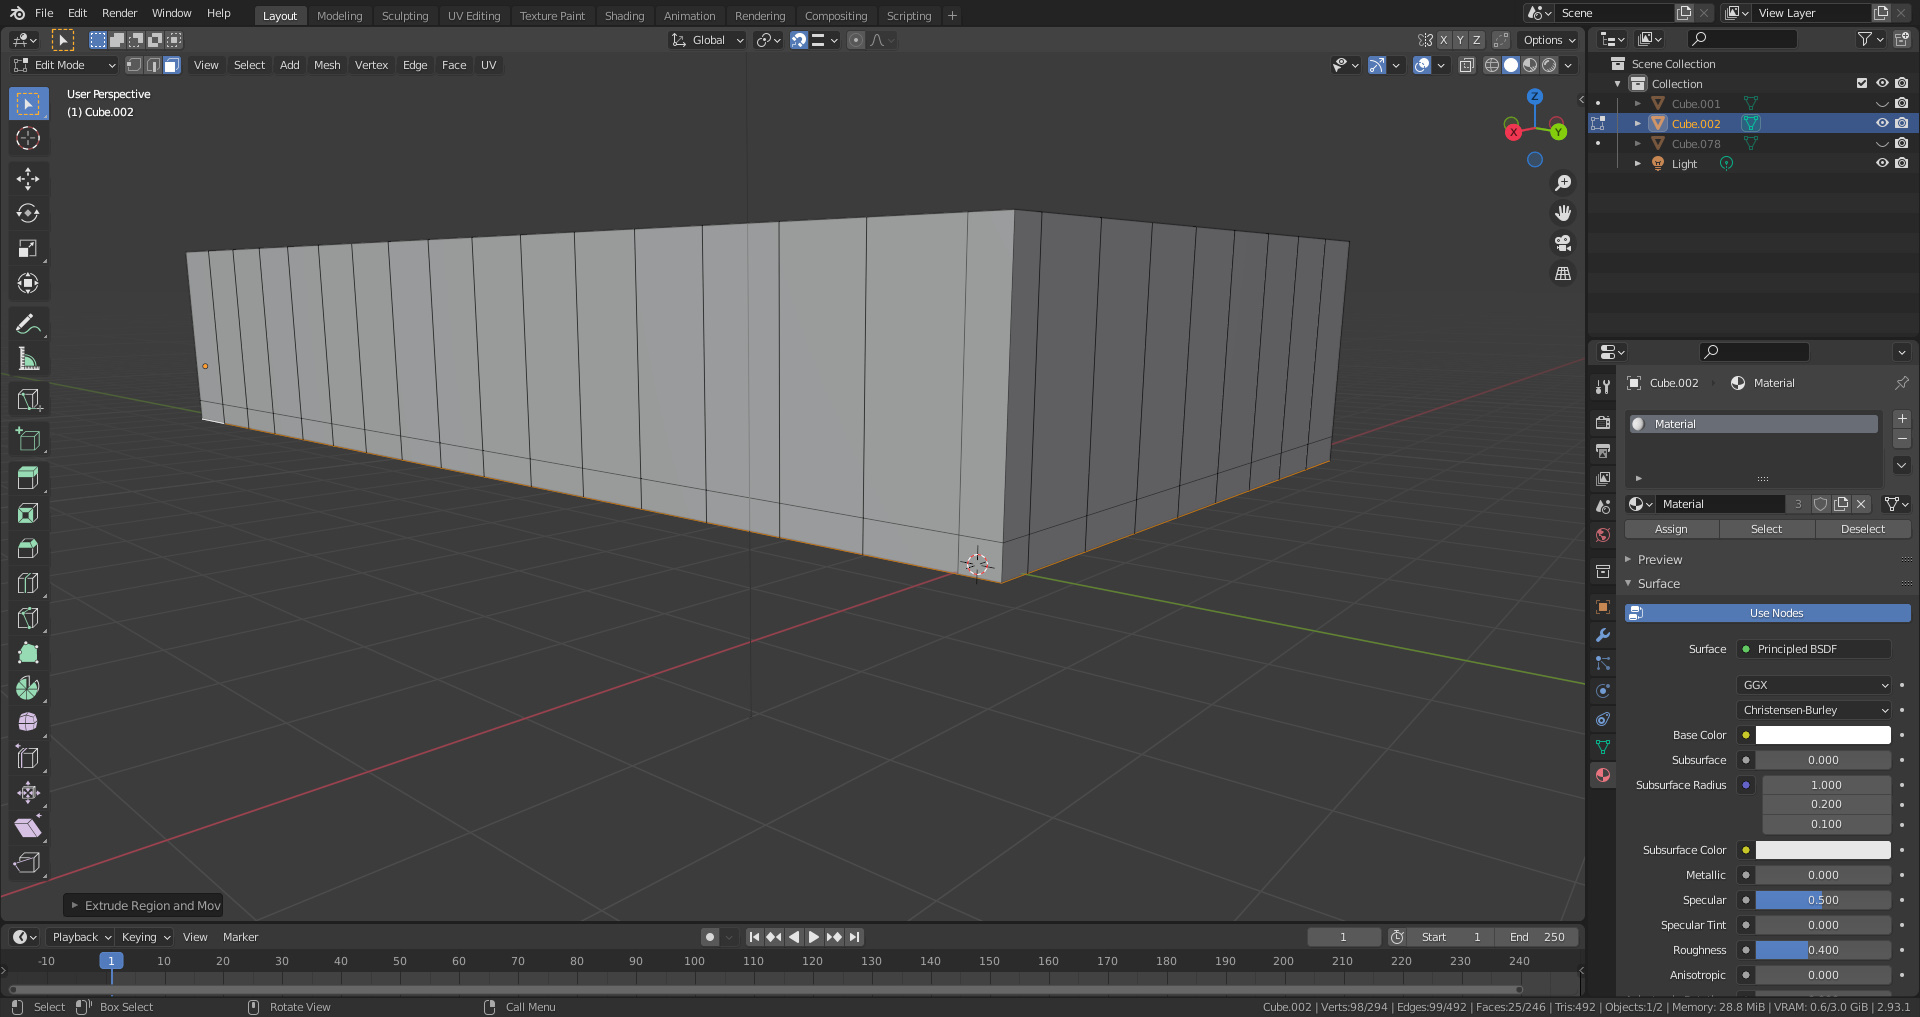Click the Base Color swatch

click(1822, 735)
